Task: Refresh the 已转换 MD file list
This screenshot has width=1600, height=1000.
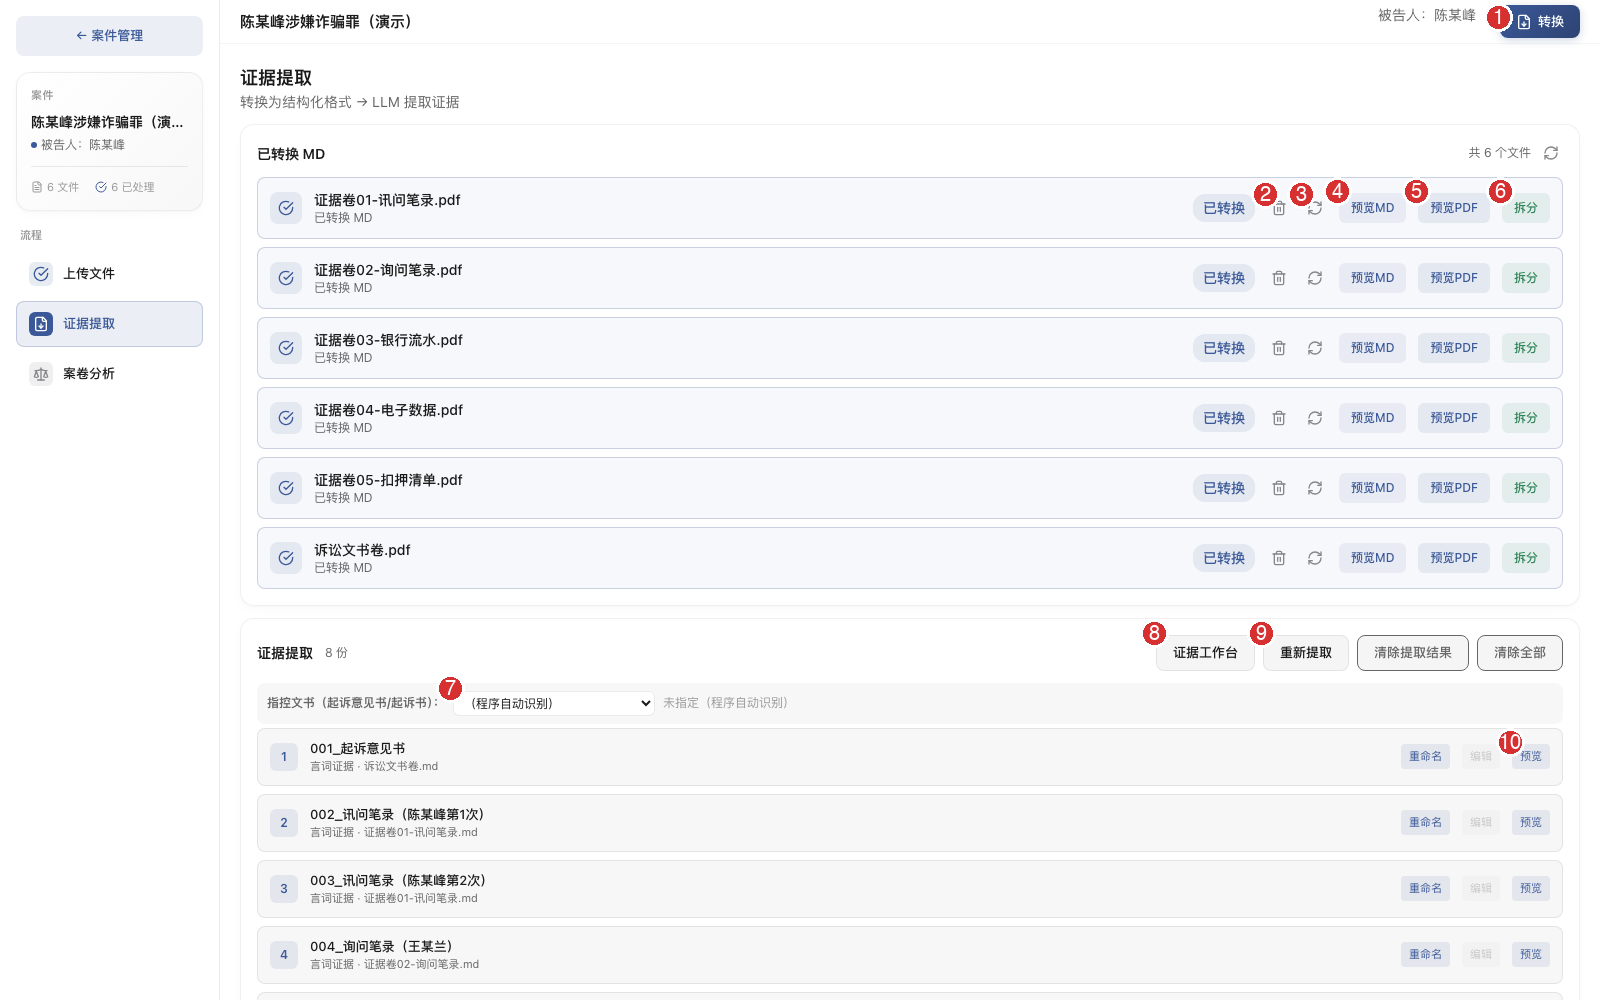Action: pos(1551,153)
